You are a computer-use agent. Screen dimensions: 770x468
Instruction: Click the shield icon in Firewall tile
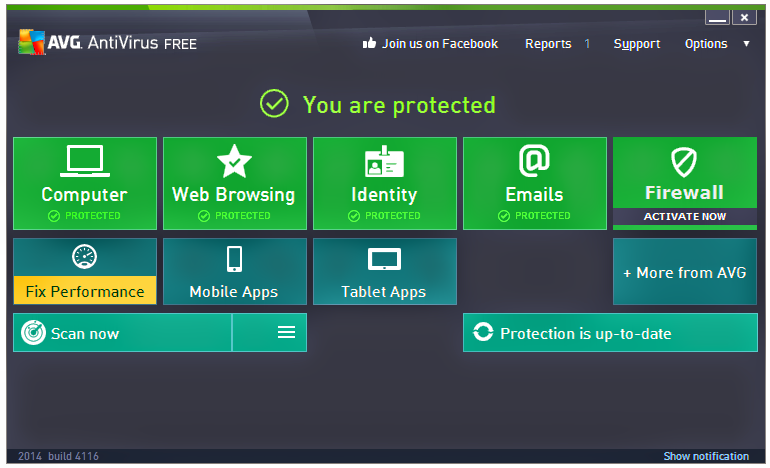[x=684, y=162]
